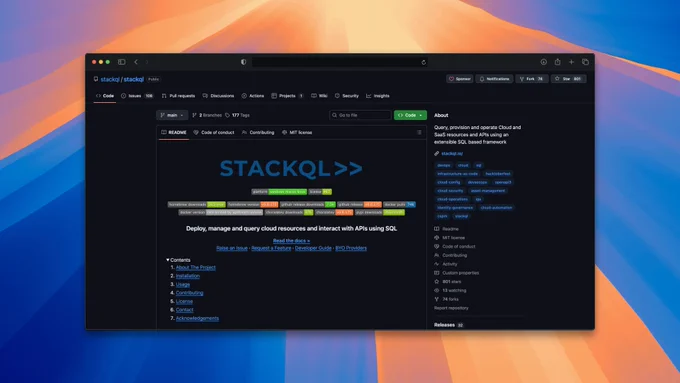Viewport: 680px width, 383px height.
Task: Select the Code of conduct file tab
Action: [213, 132]
